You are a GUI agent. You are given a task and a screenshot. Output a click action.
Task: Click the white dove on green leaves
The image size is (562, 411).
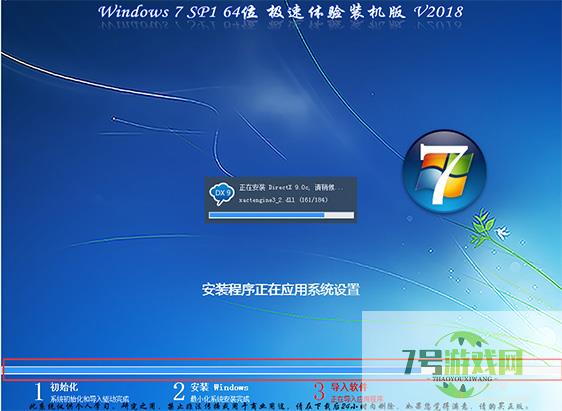click(x=502, y=232)
